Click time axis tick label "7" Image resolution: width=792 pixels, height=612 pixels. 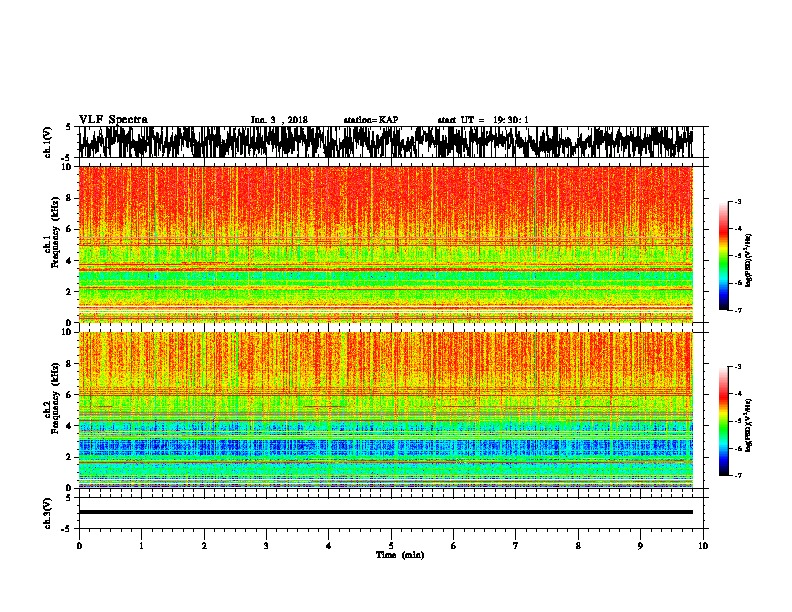(x=516, y=545)
